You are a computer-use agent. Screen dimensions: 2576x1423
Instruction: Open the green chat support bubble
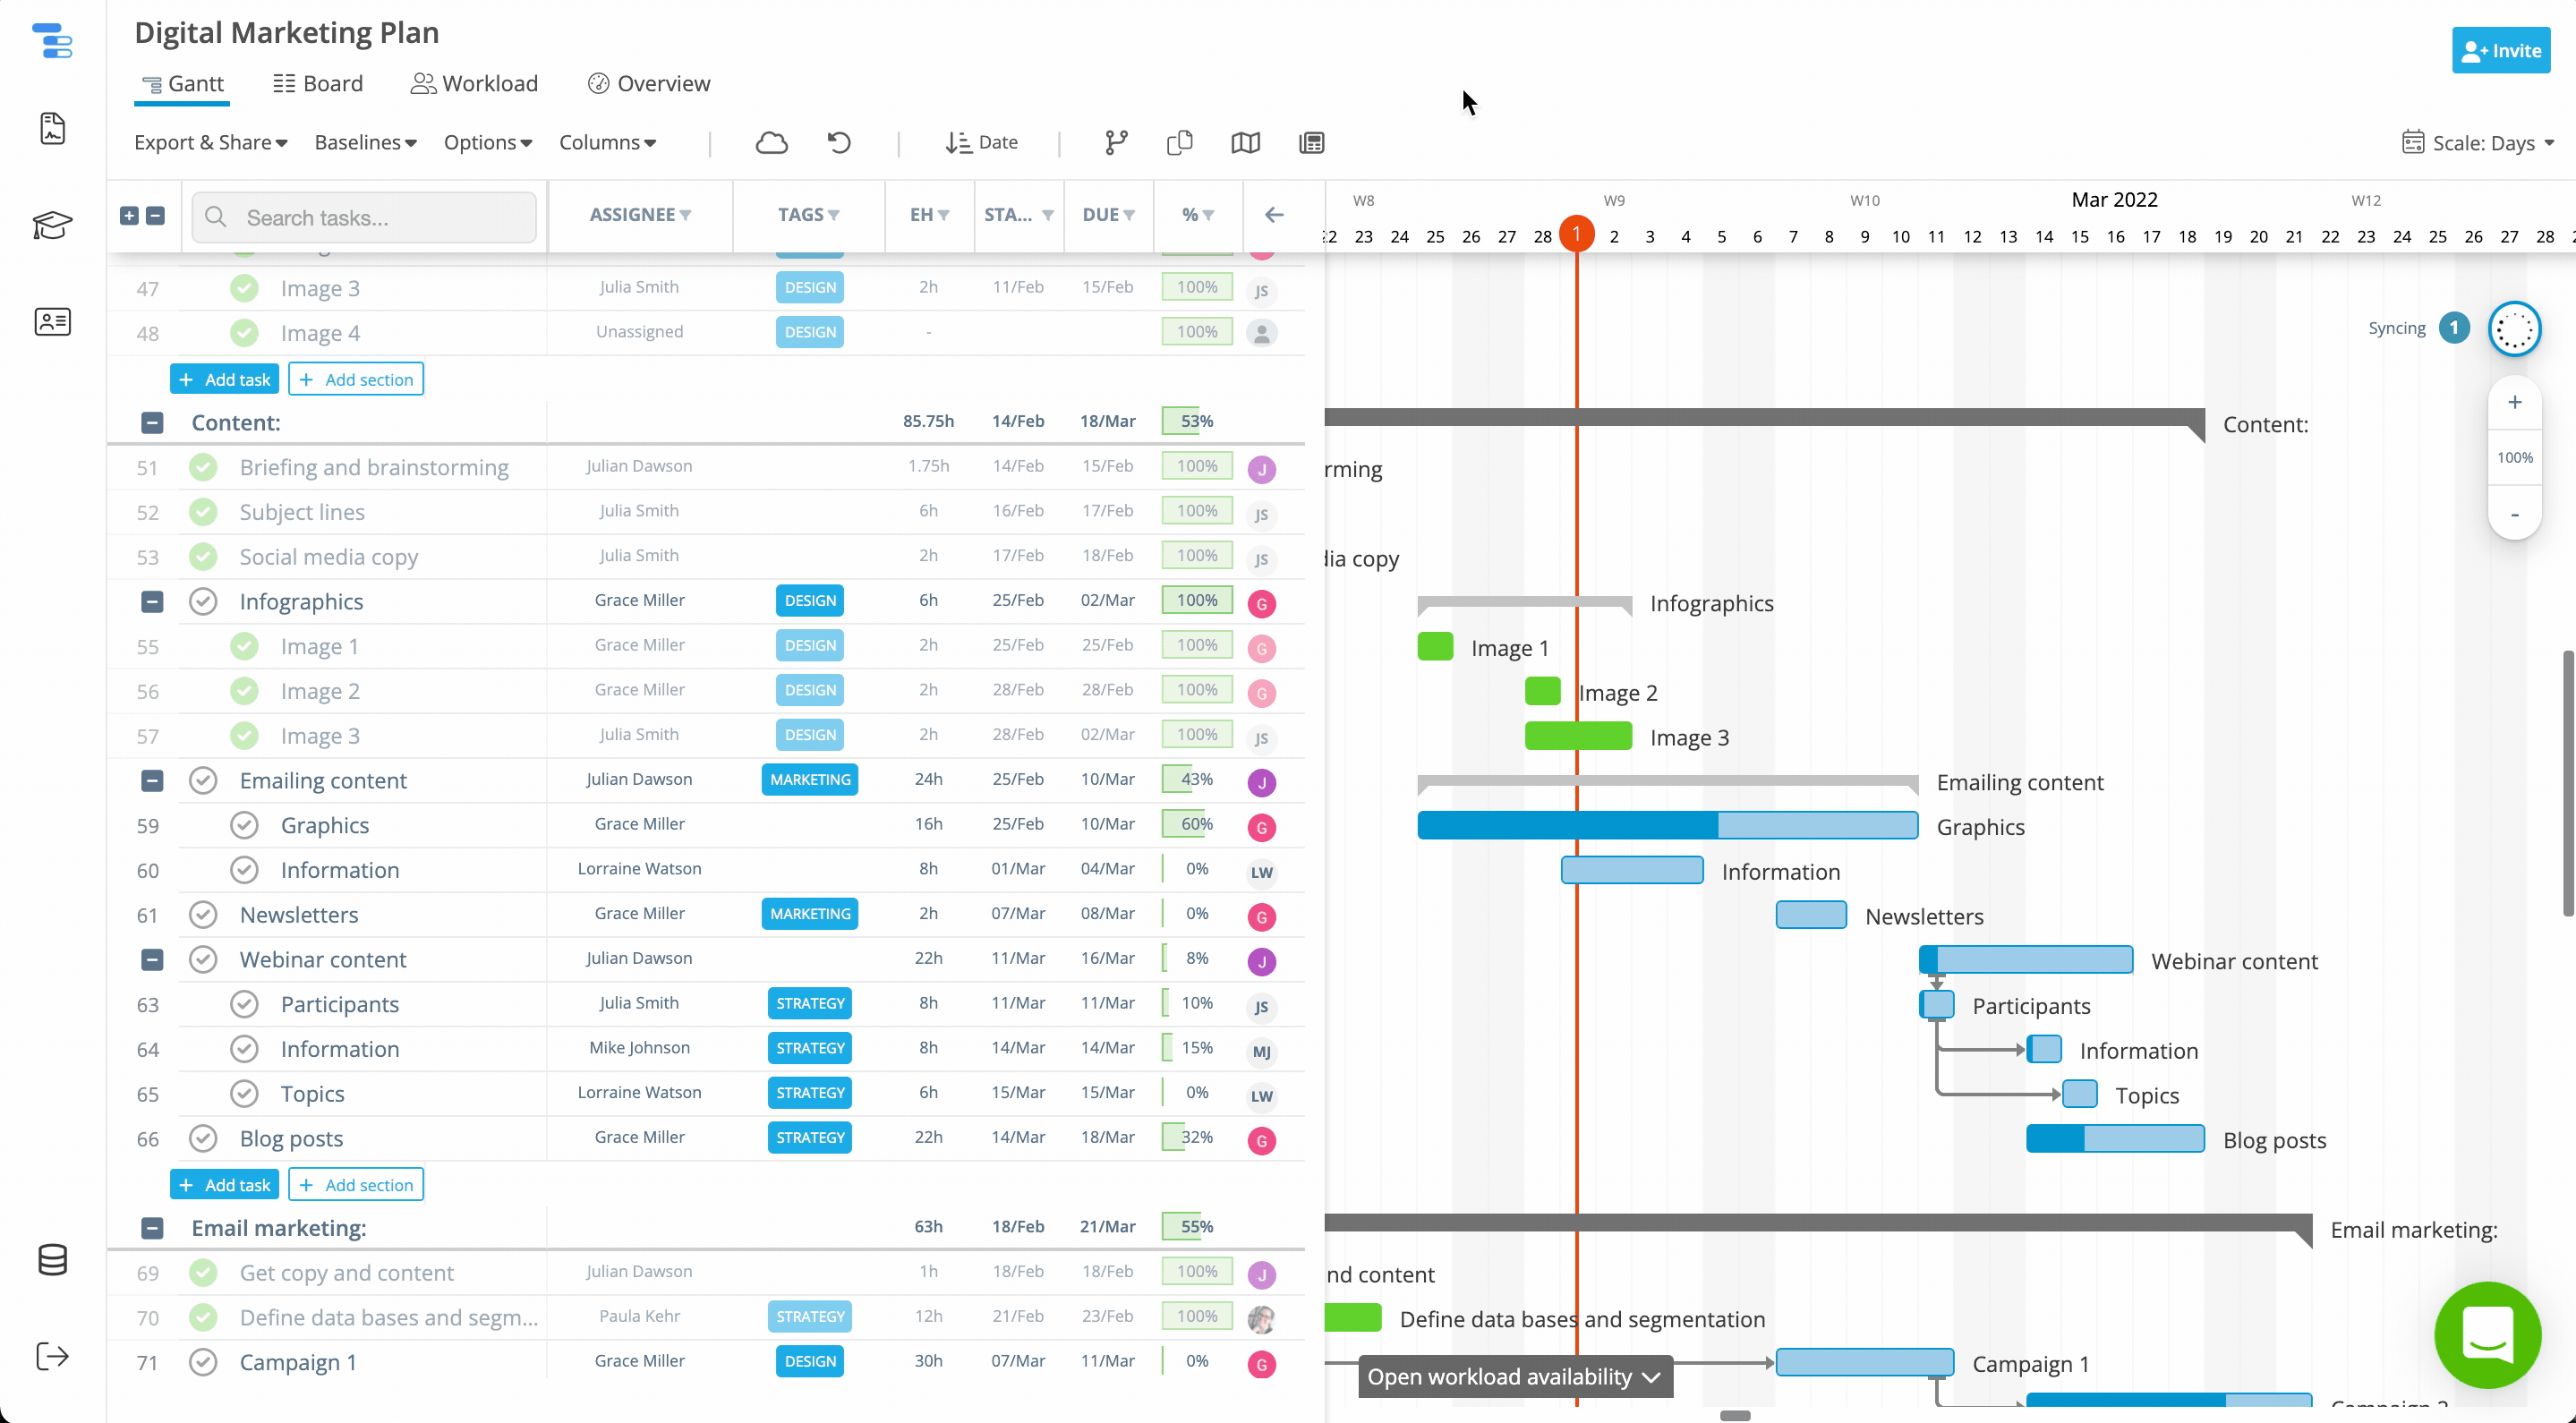pyautogui.click(x=2487, y=1334)
